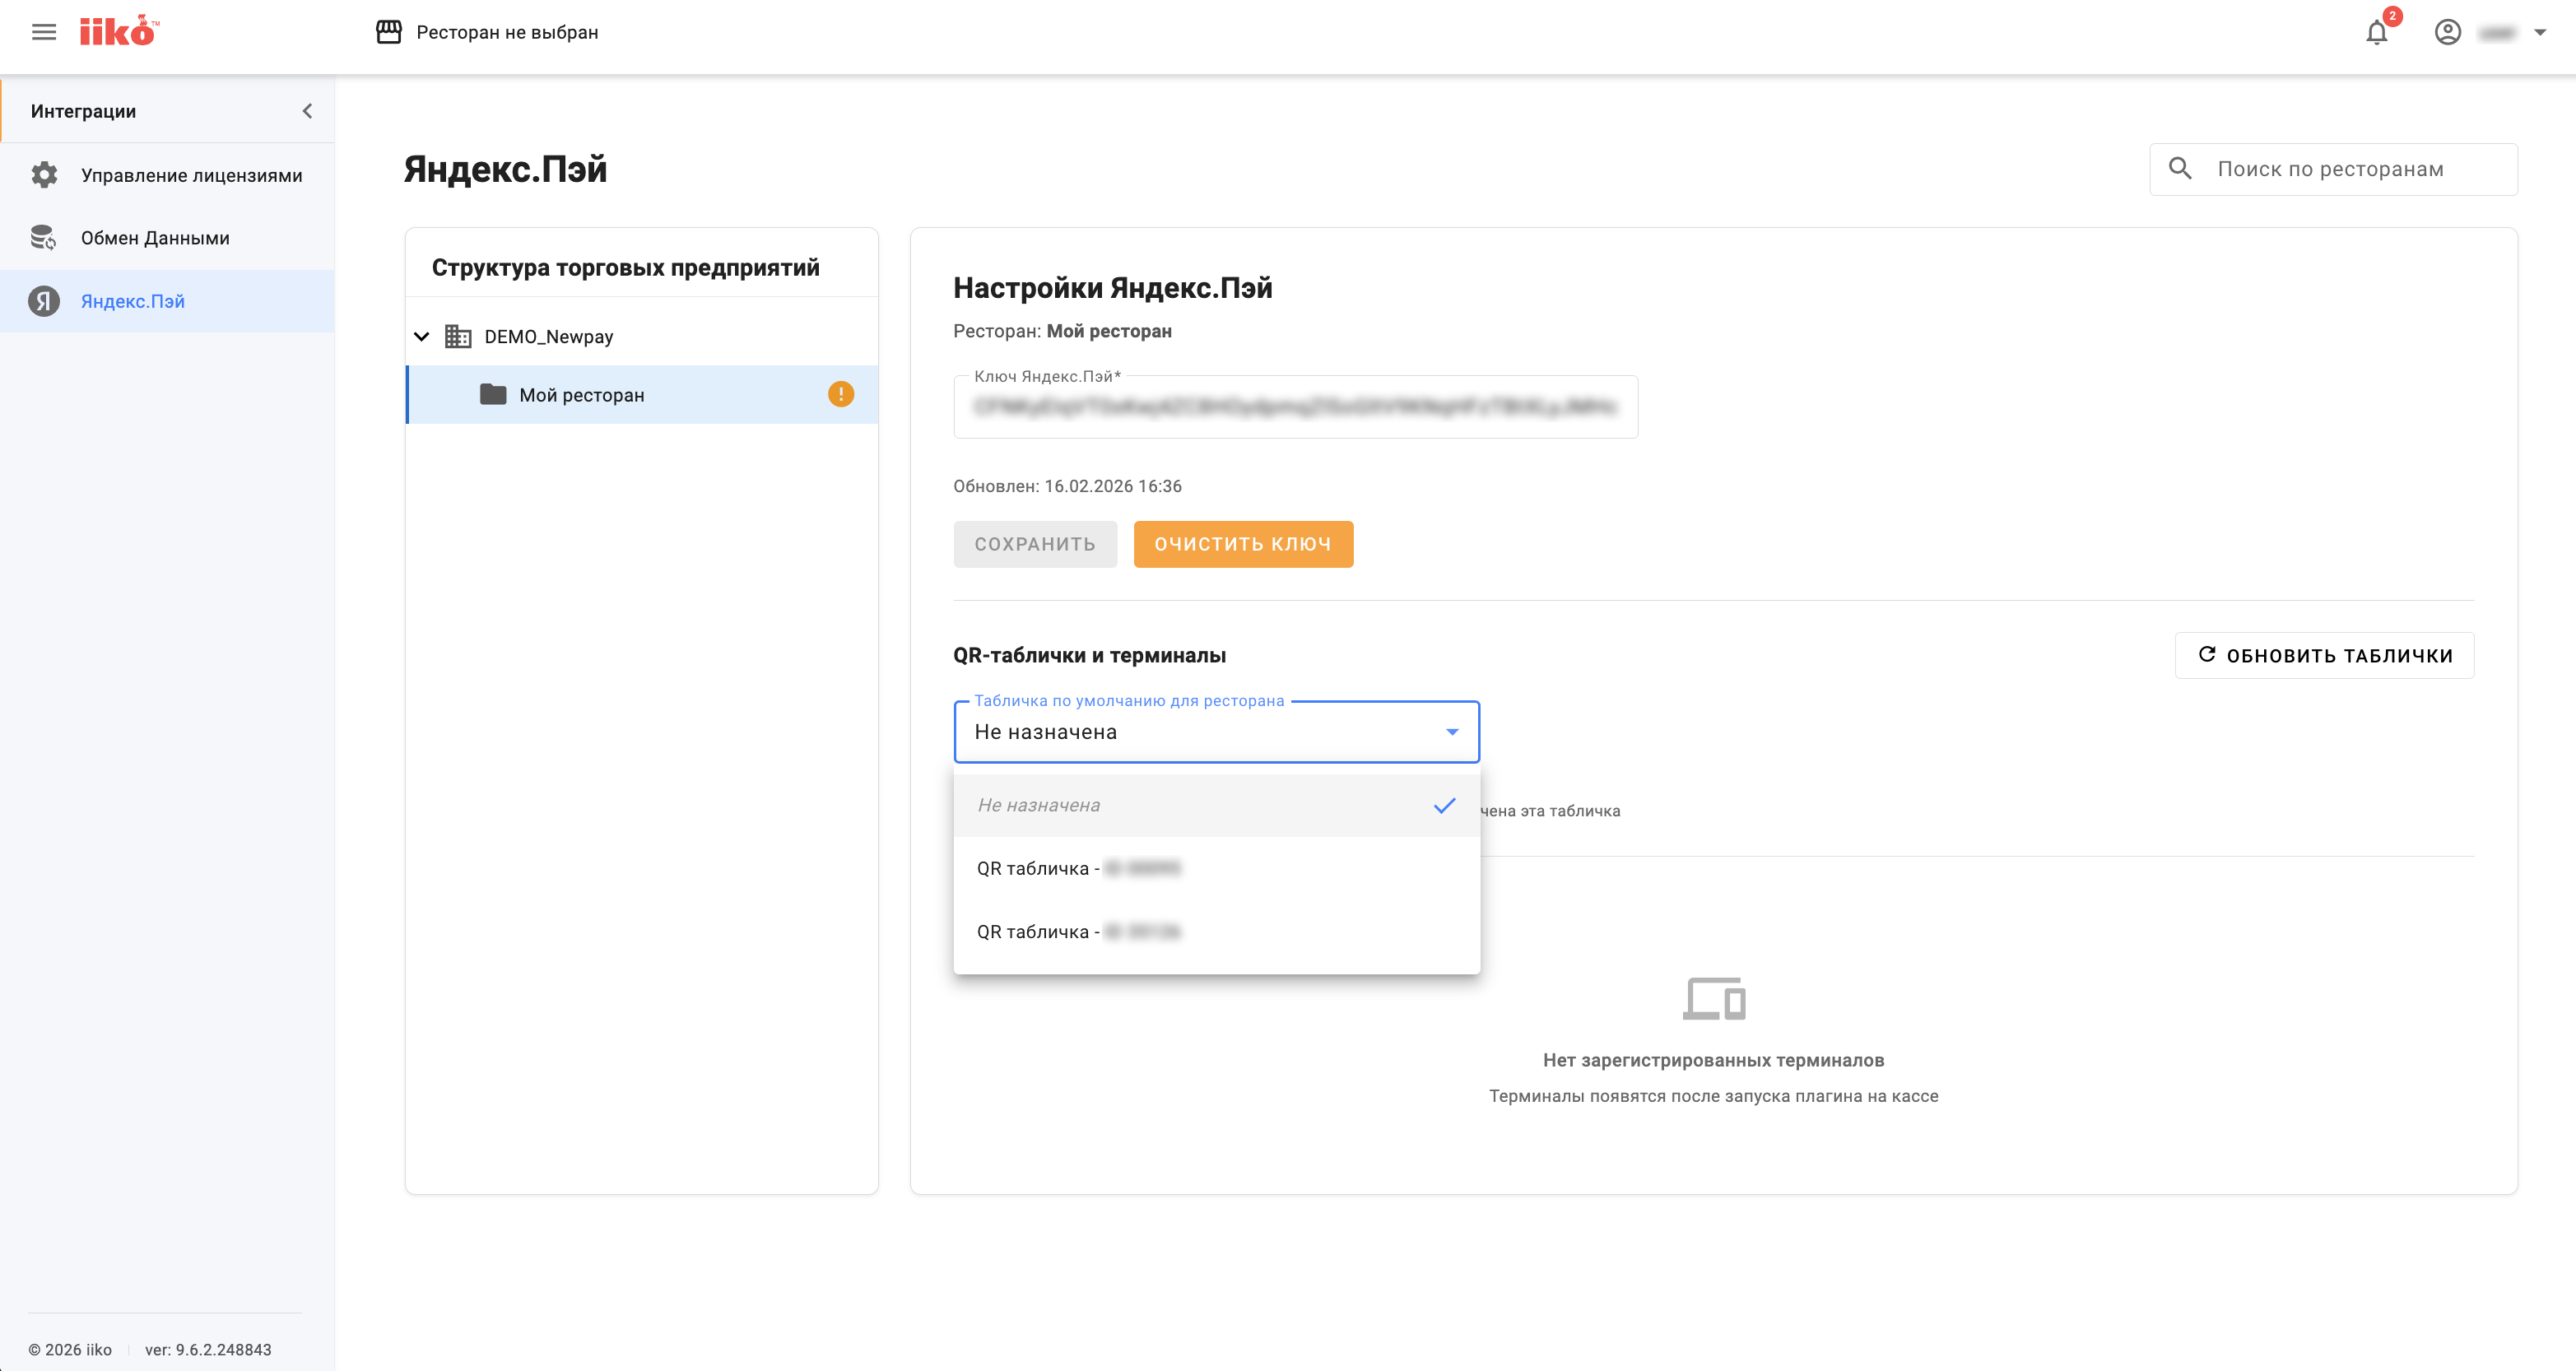The width and height of the screenshot is (2576, 1371).
Task: Click the Структура торговых предприятий heading
Action: [625, 267]
